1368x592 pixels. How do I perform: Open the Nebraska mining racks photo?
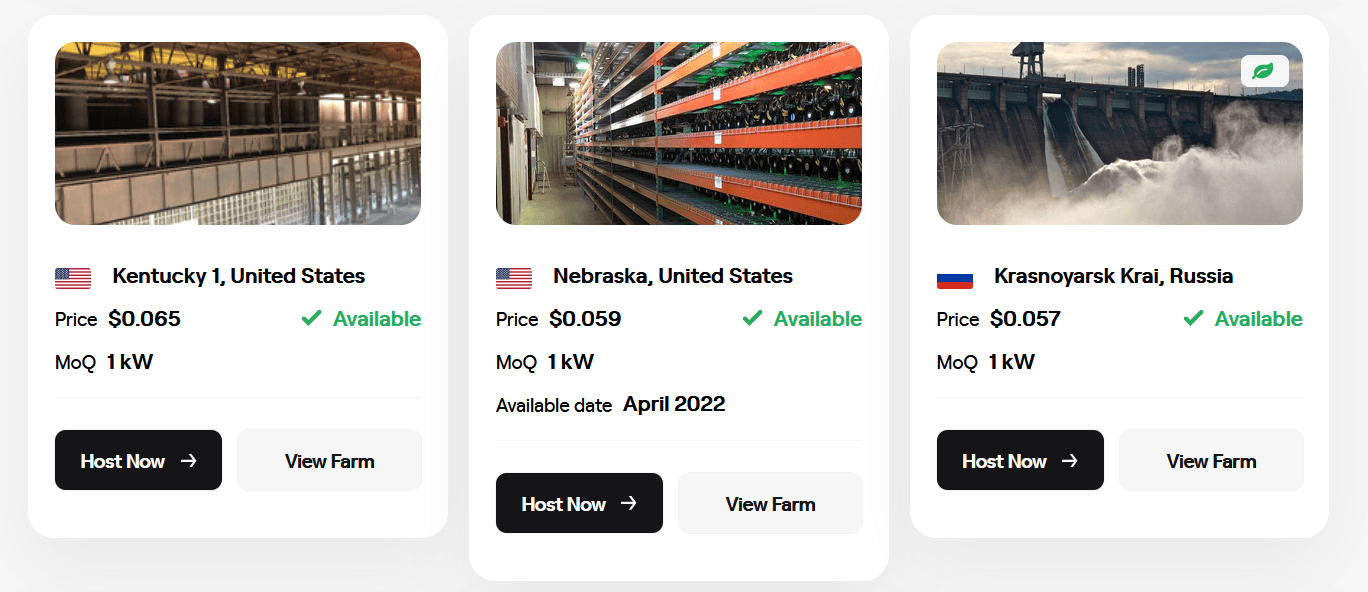pyautogui.click(x=679, y=133)
